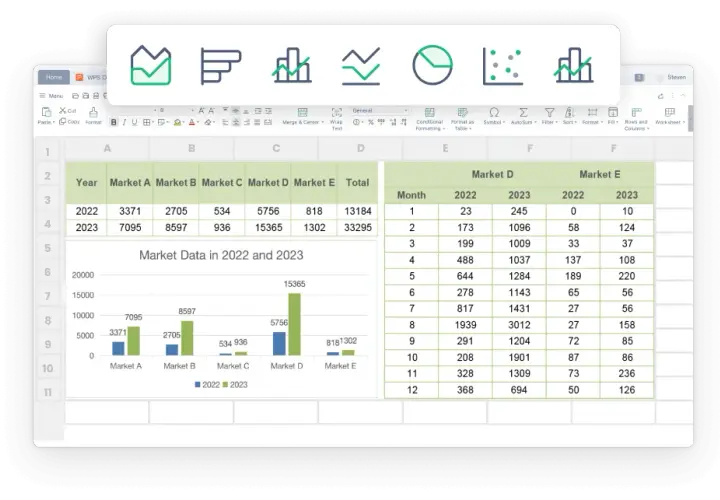The height and width of the screenshot is (500, 720).
Task: Click the AutoSum sigma icon
Action: pyautogui.click(x=523, y=112)
